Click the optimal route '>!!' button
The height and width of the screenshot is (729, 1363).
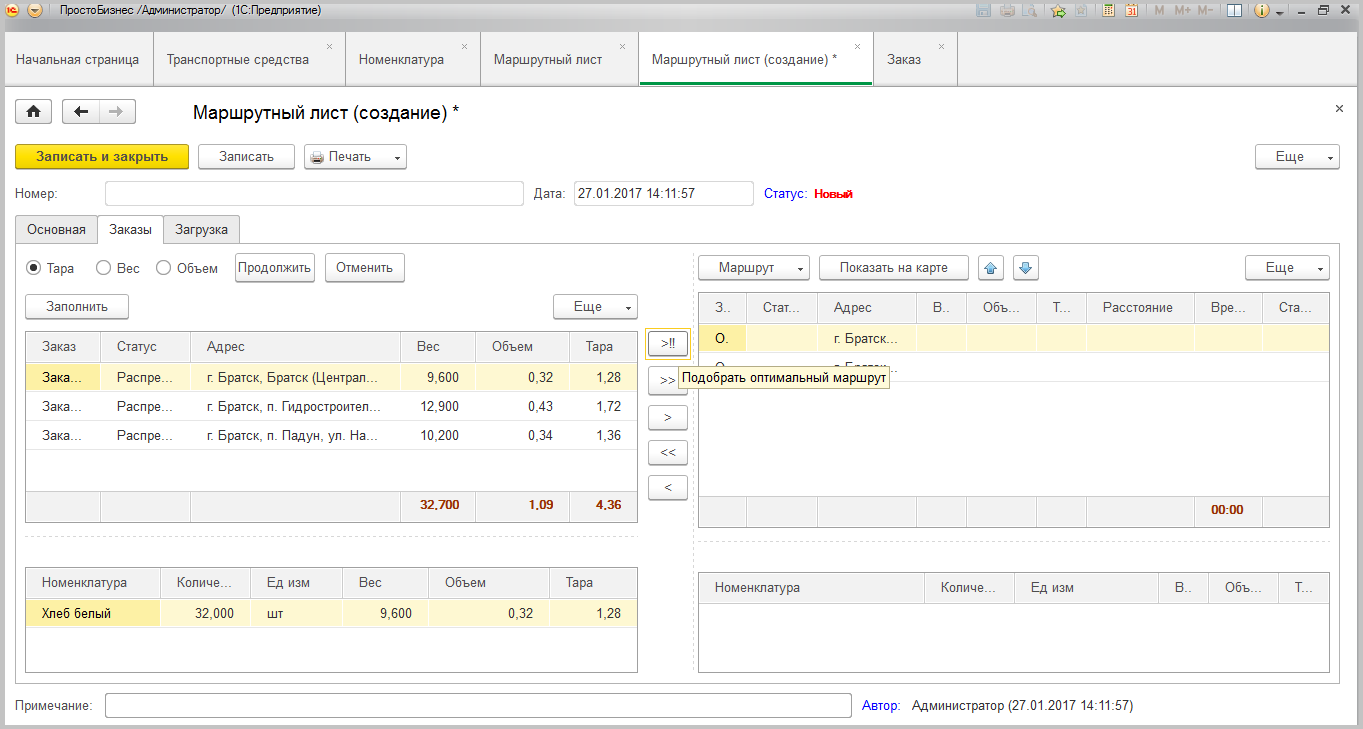[x=668, y=343]
